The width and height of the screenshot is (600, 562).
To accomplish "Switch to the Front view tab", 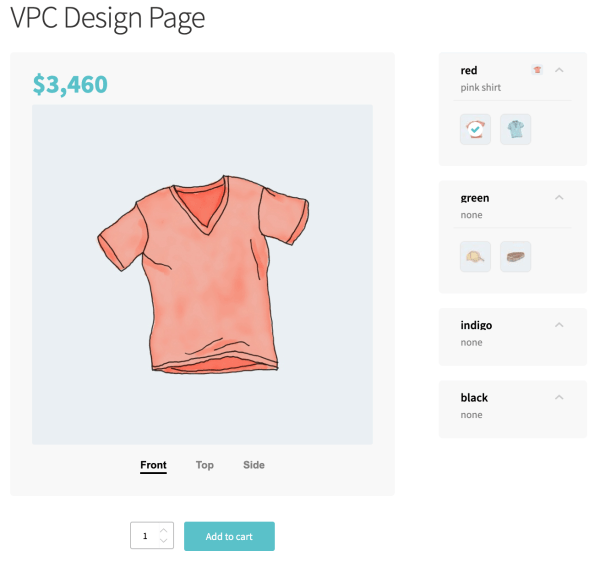I will (153, 465).
